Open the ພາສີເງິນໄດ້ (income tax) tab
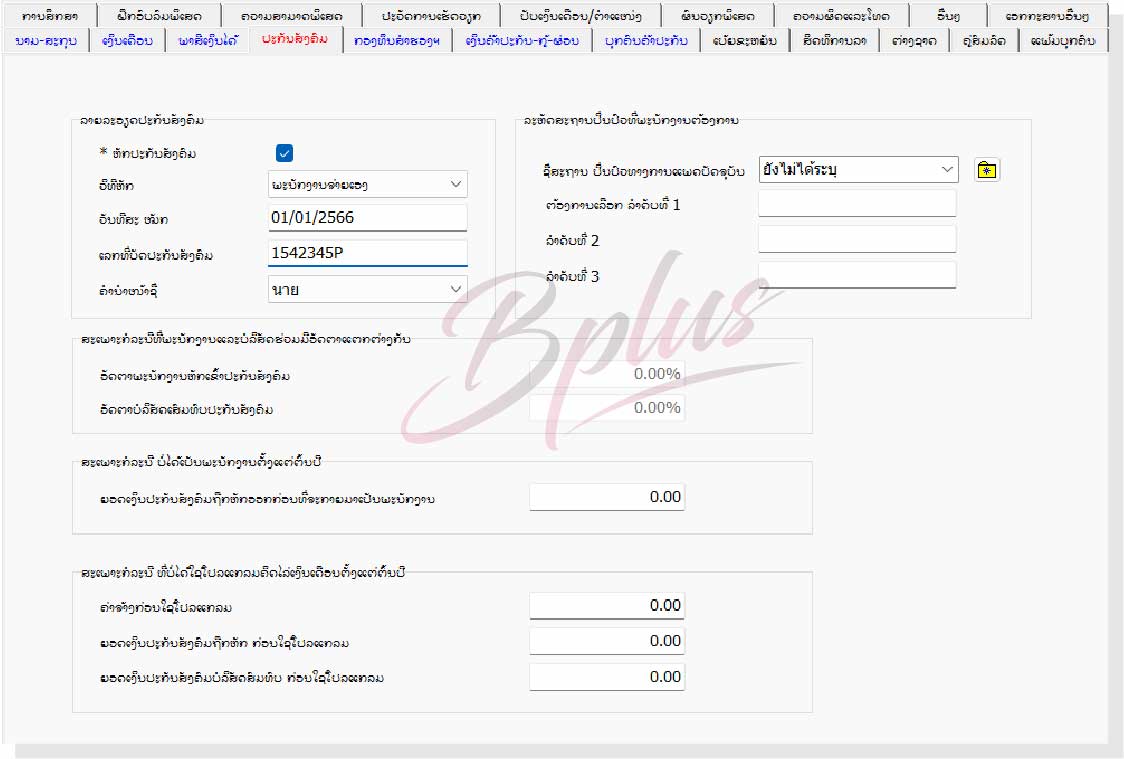The height and width of the screenshot is (759, 1124). point(208,41)
